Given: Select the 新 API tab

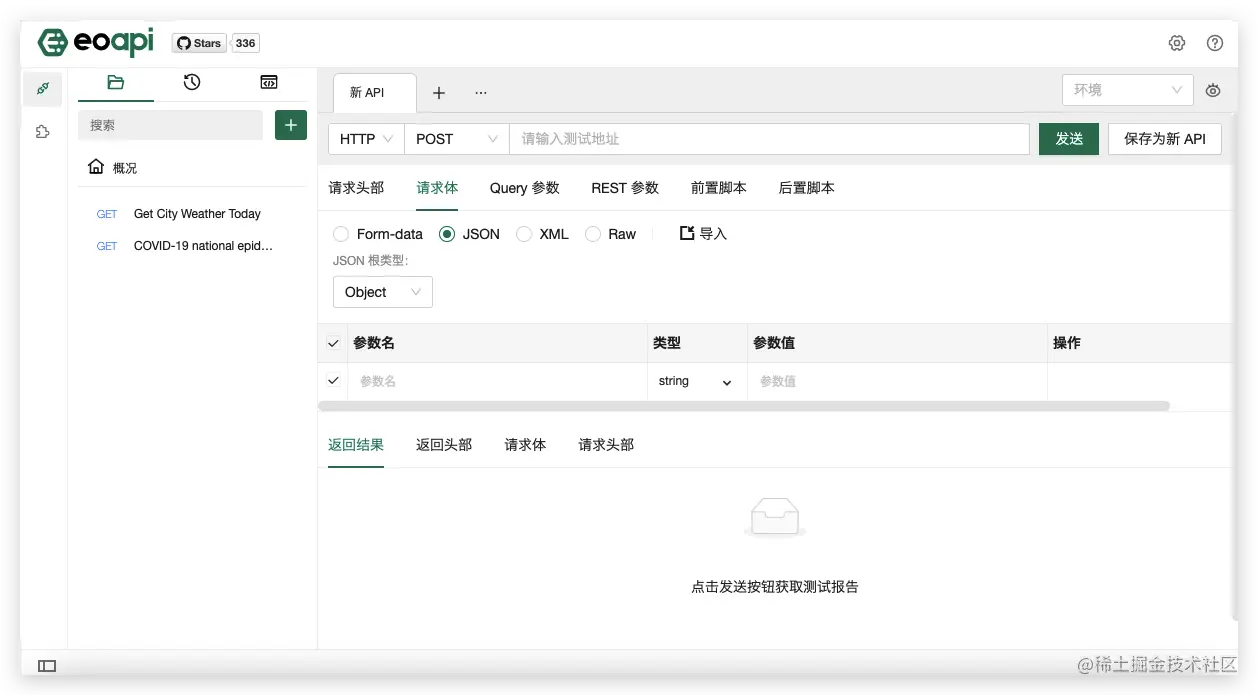Looking at the screenshot, I should pos(375,92).
